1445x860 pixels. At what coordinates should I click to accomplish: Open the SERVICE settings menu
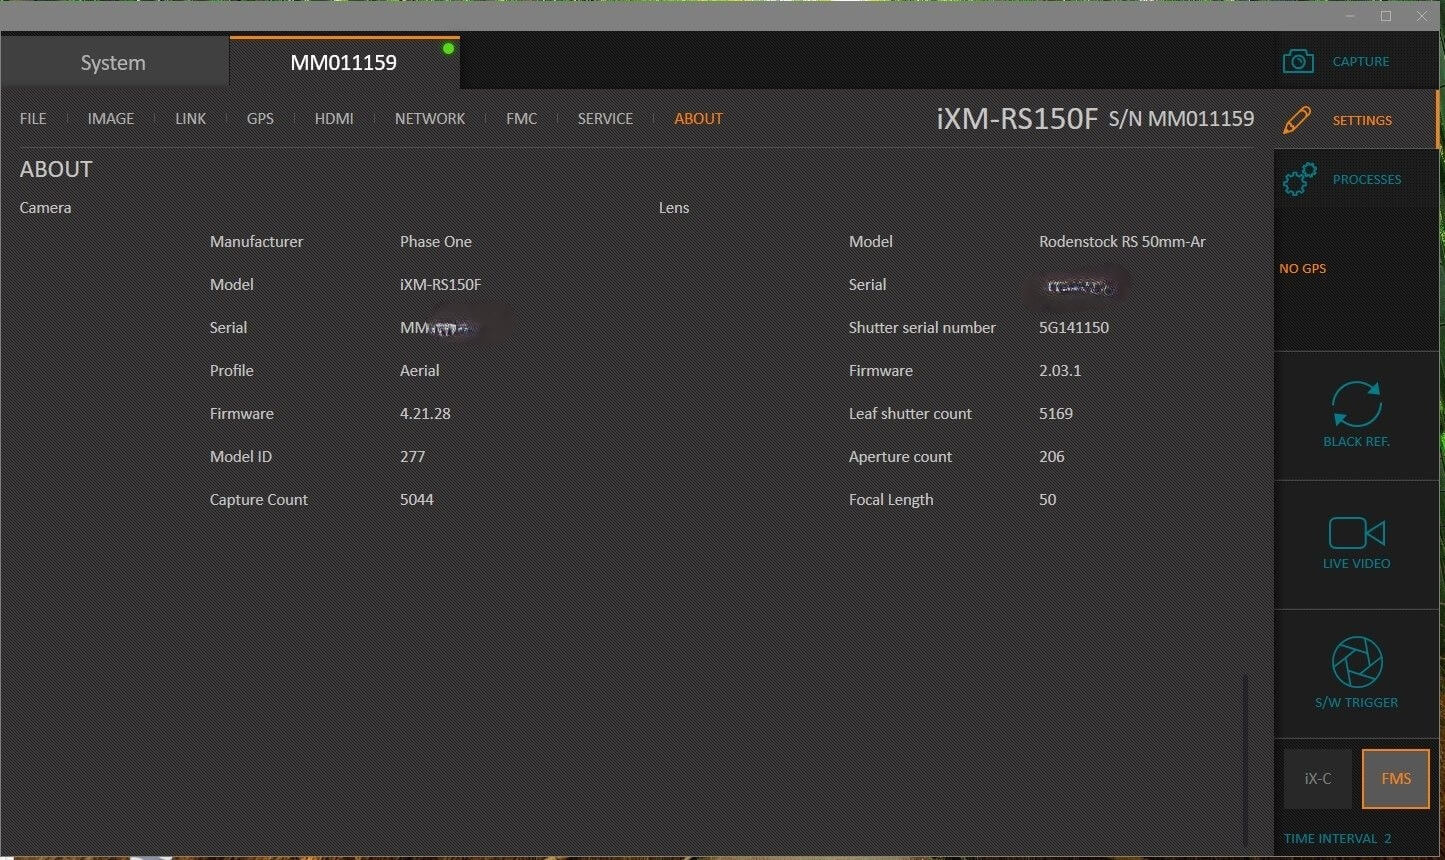click(605, 118)
